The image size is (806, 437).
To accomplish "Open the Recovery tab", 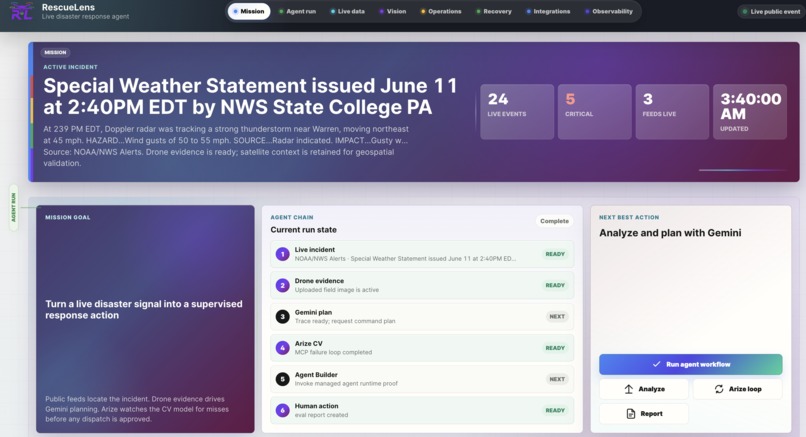I will [x=494, y=11].
